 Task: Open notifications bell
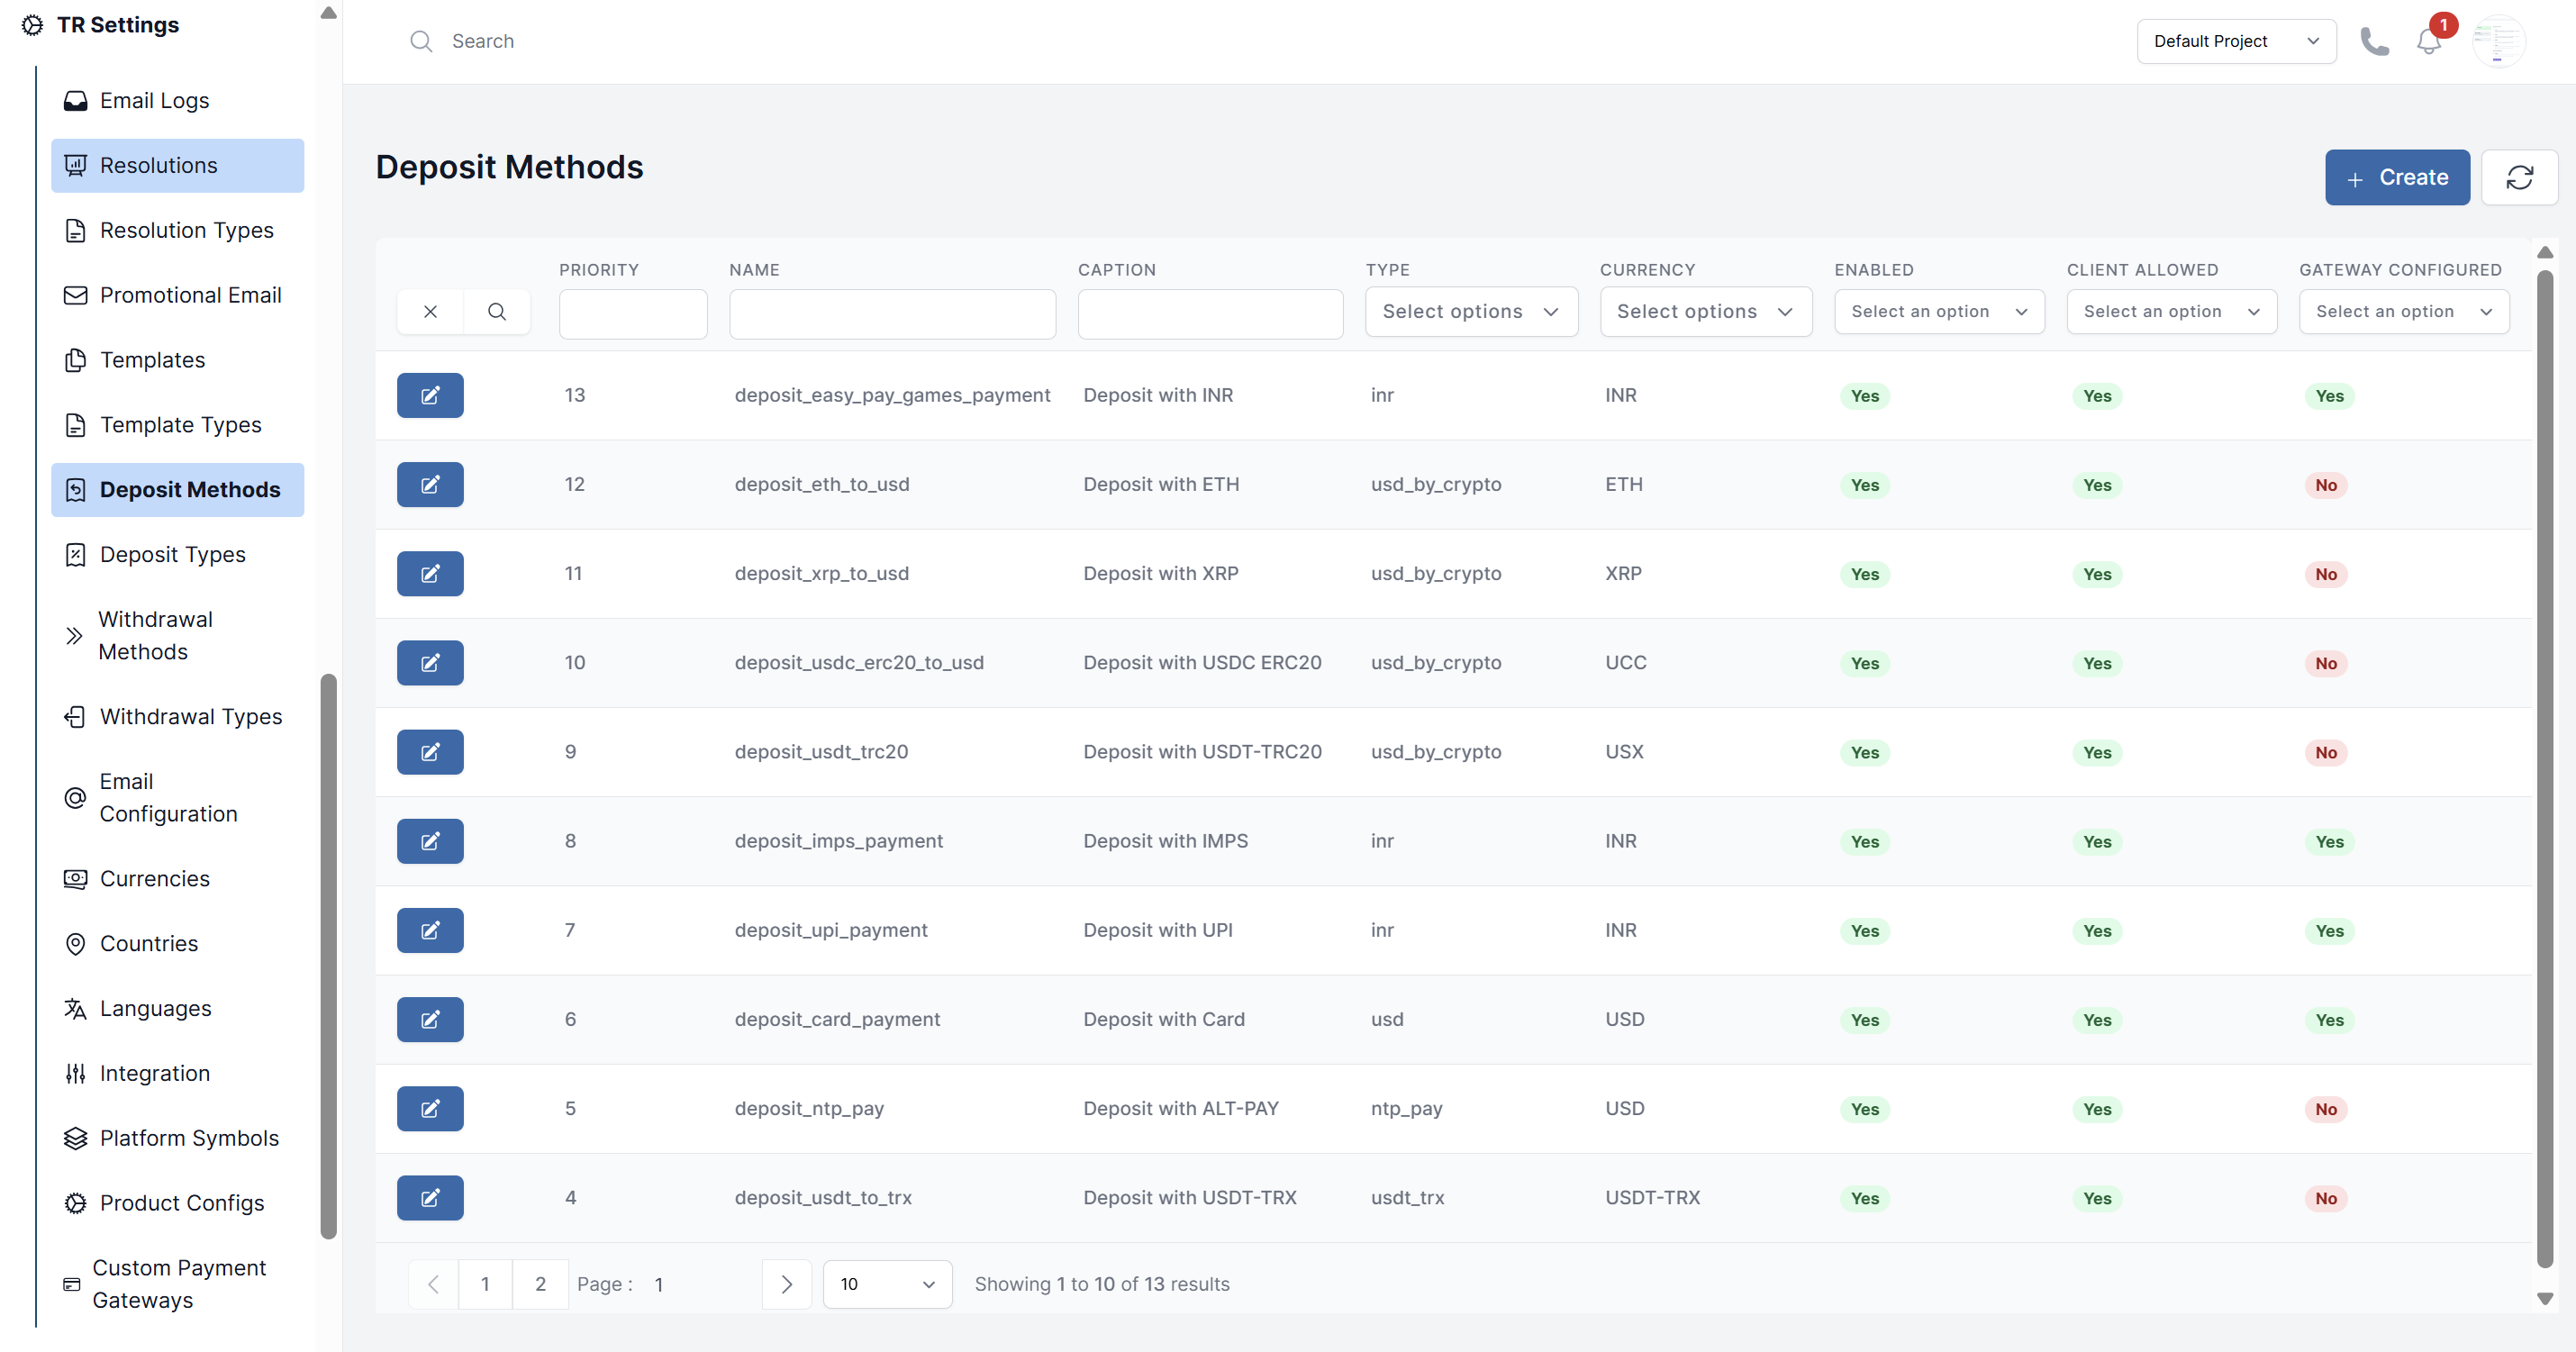(2429, 41)
